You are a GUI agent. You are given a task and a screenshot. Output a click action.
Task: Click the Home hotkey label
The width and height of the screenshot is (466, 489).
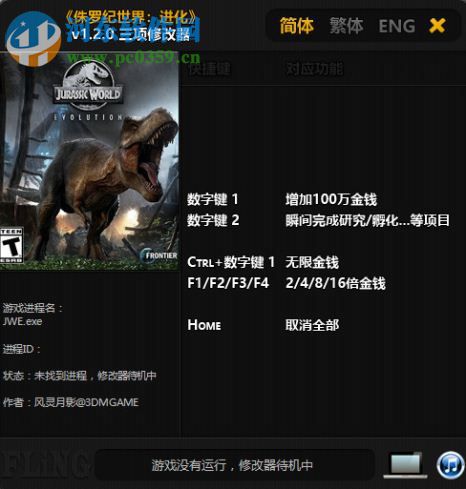click(x=204, y=325)
